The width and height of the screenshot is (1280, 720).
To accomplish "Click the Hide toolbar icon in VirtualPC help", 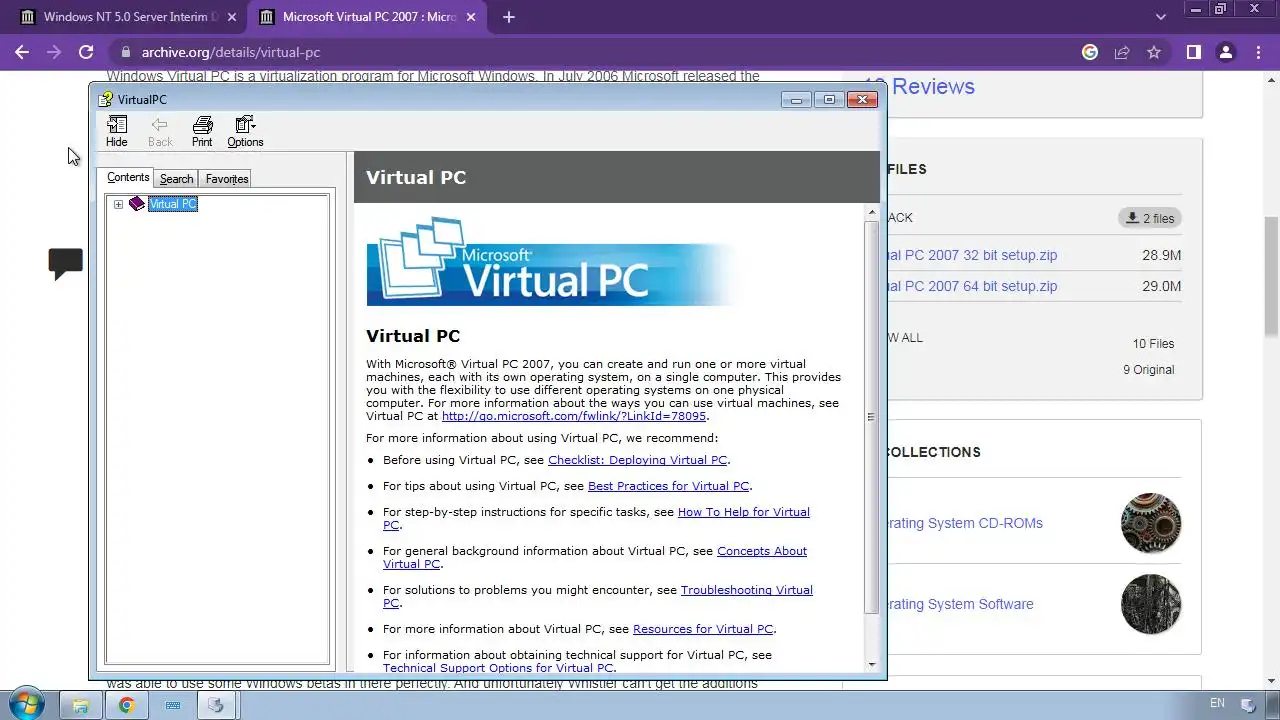I will click(117, 131).
